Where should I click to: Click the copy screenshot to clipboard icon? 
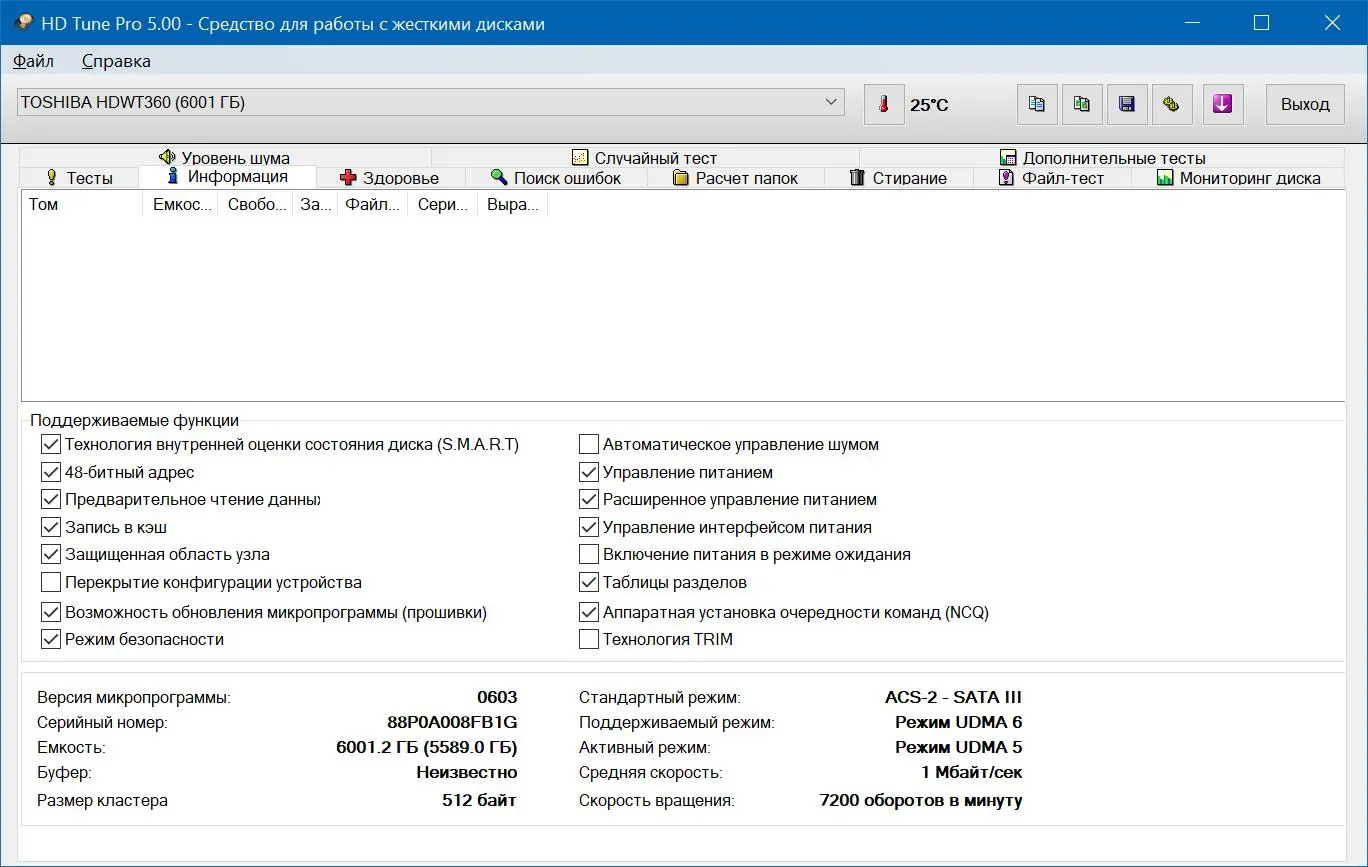click(x=1082, y=104)
